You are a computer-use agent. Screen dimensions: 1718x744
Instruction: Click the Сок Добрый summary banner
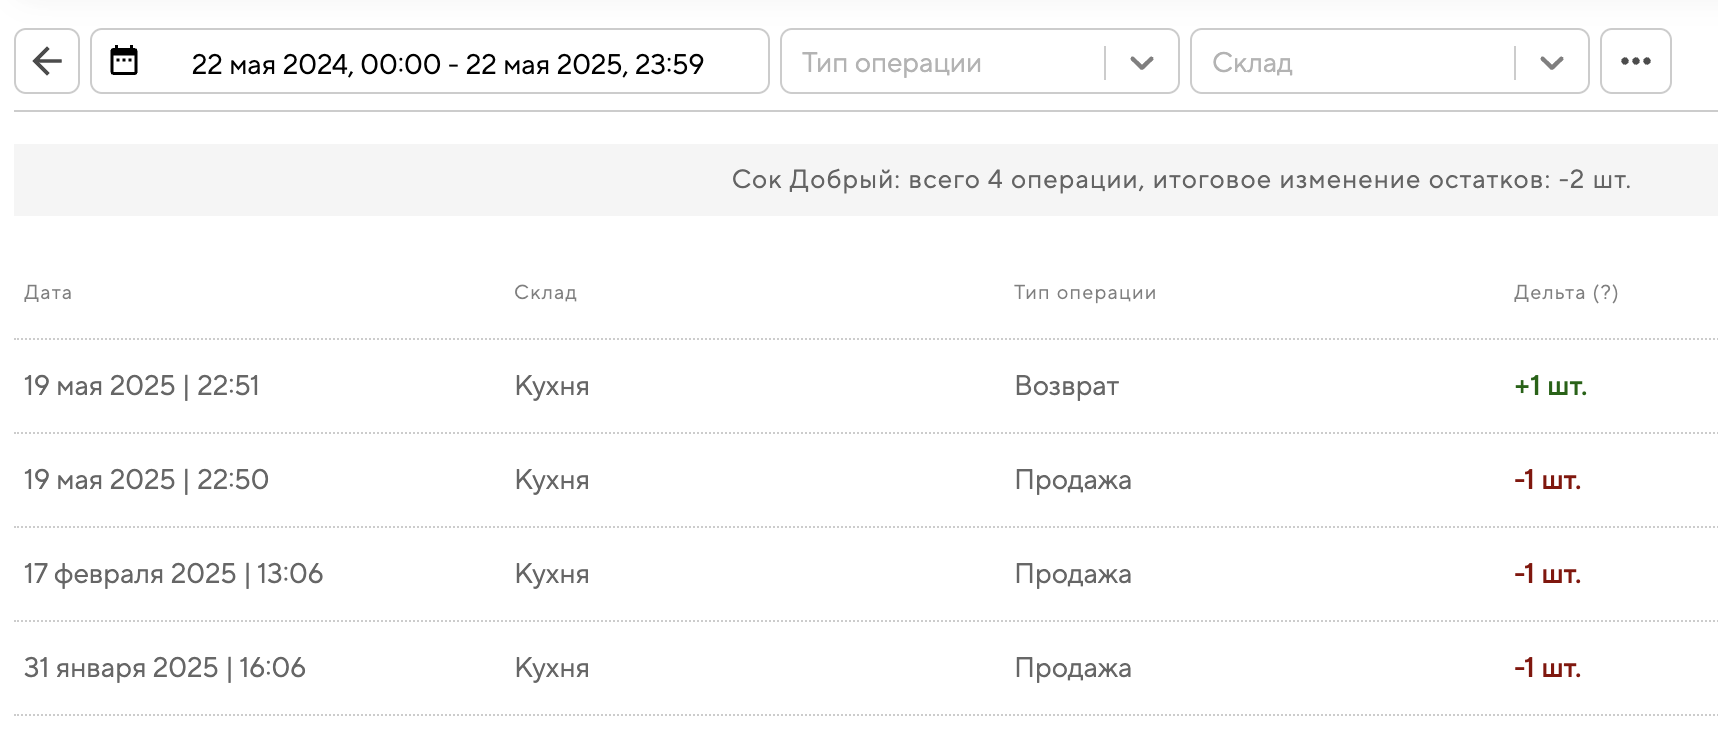pos(1180,180)
